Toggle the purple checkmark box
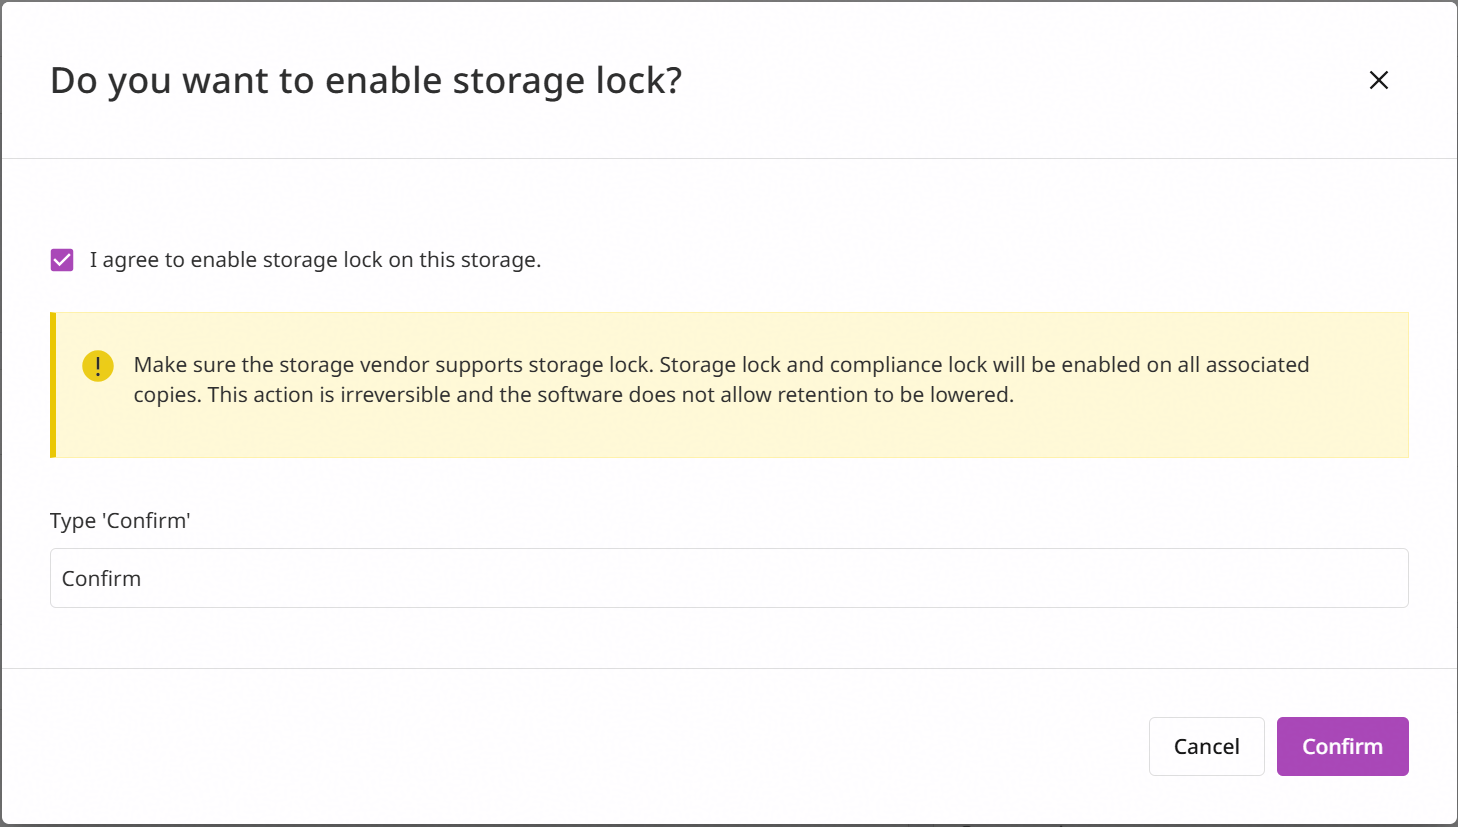Screen dimensions: 1458x827 pyautogui.click(x=62, y=260)
